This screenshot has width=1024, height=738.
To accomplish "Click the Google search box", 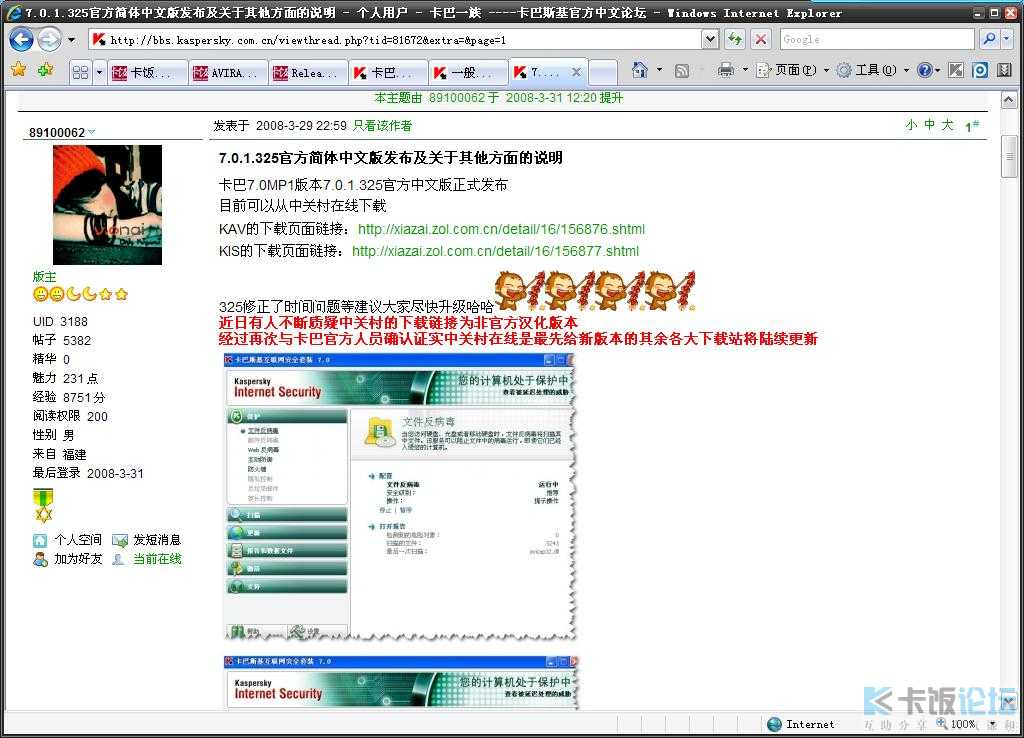I will pos(877,40).
